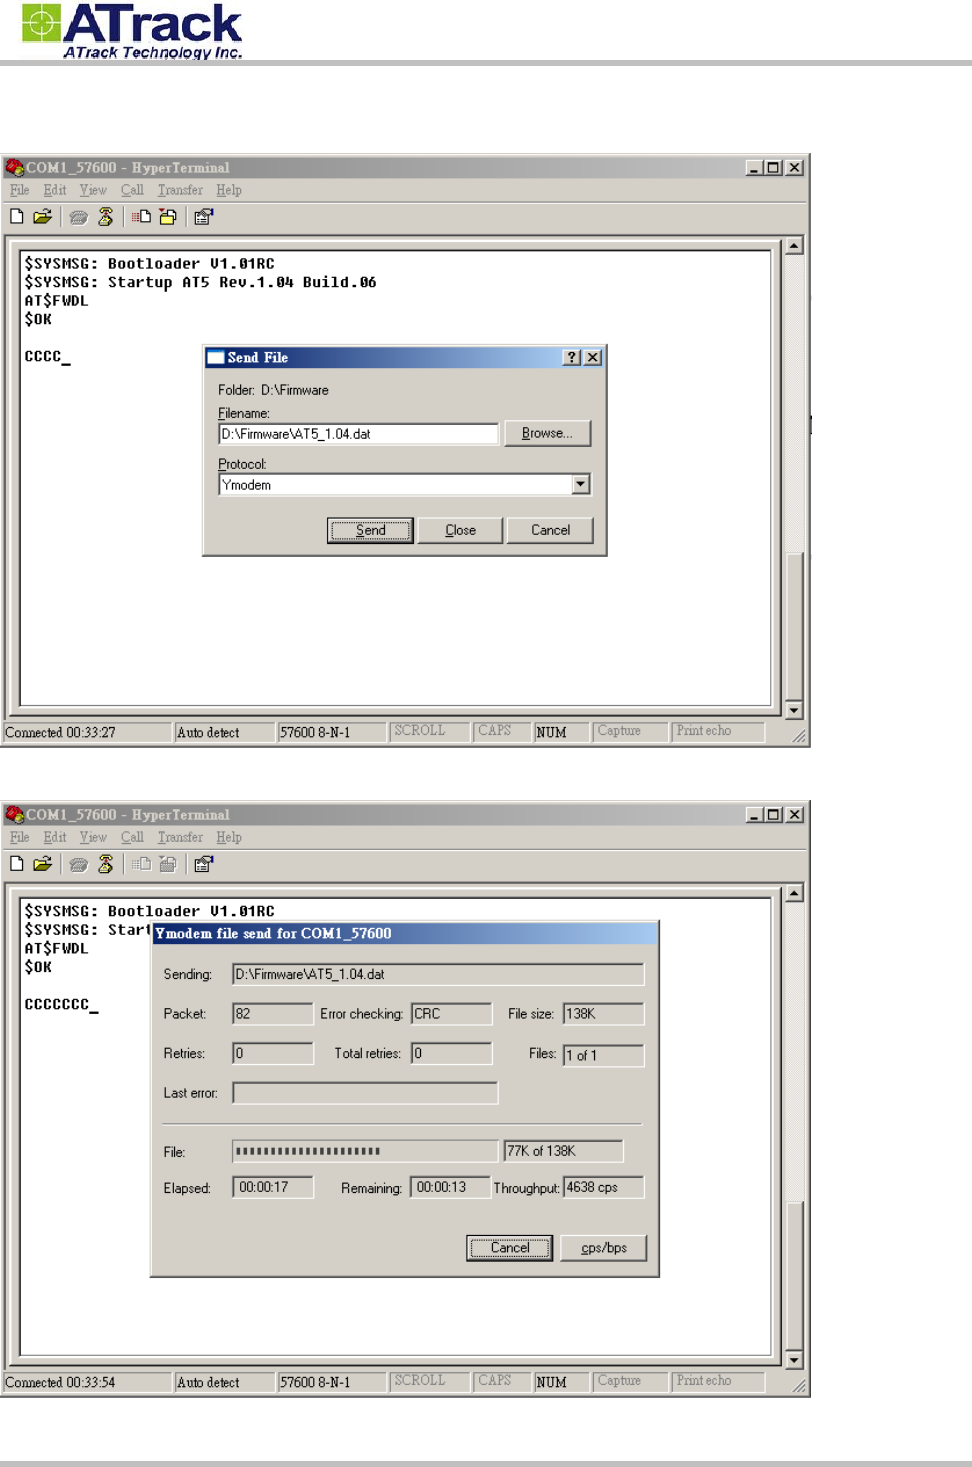The height and width of the screenshot is (1467, 972).
Task: Expand the Ymodem Protocol dropdown arrow
Action: click(x=581, y=484)
